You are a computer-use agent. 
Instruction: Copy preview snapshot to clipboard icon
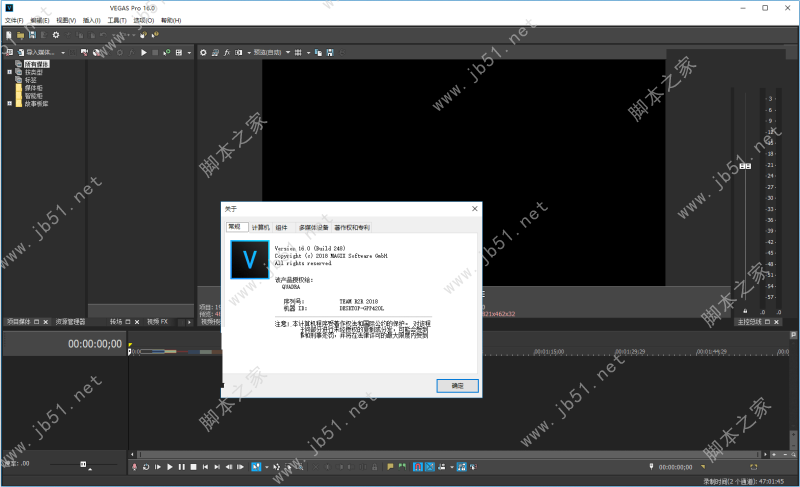tap(318, 53)
